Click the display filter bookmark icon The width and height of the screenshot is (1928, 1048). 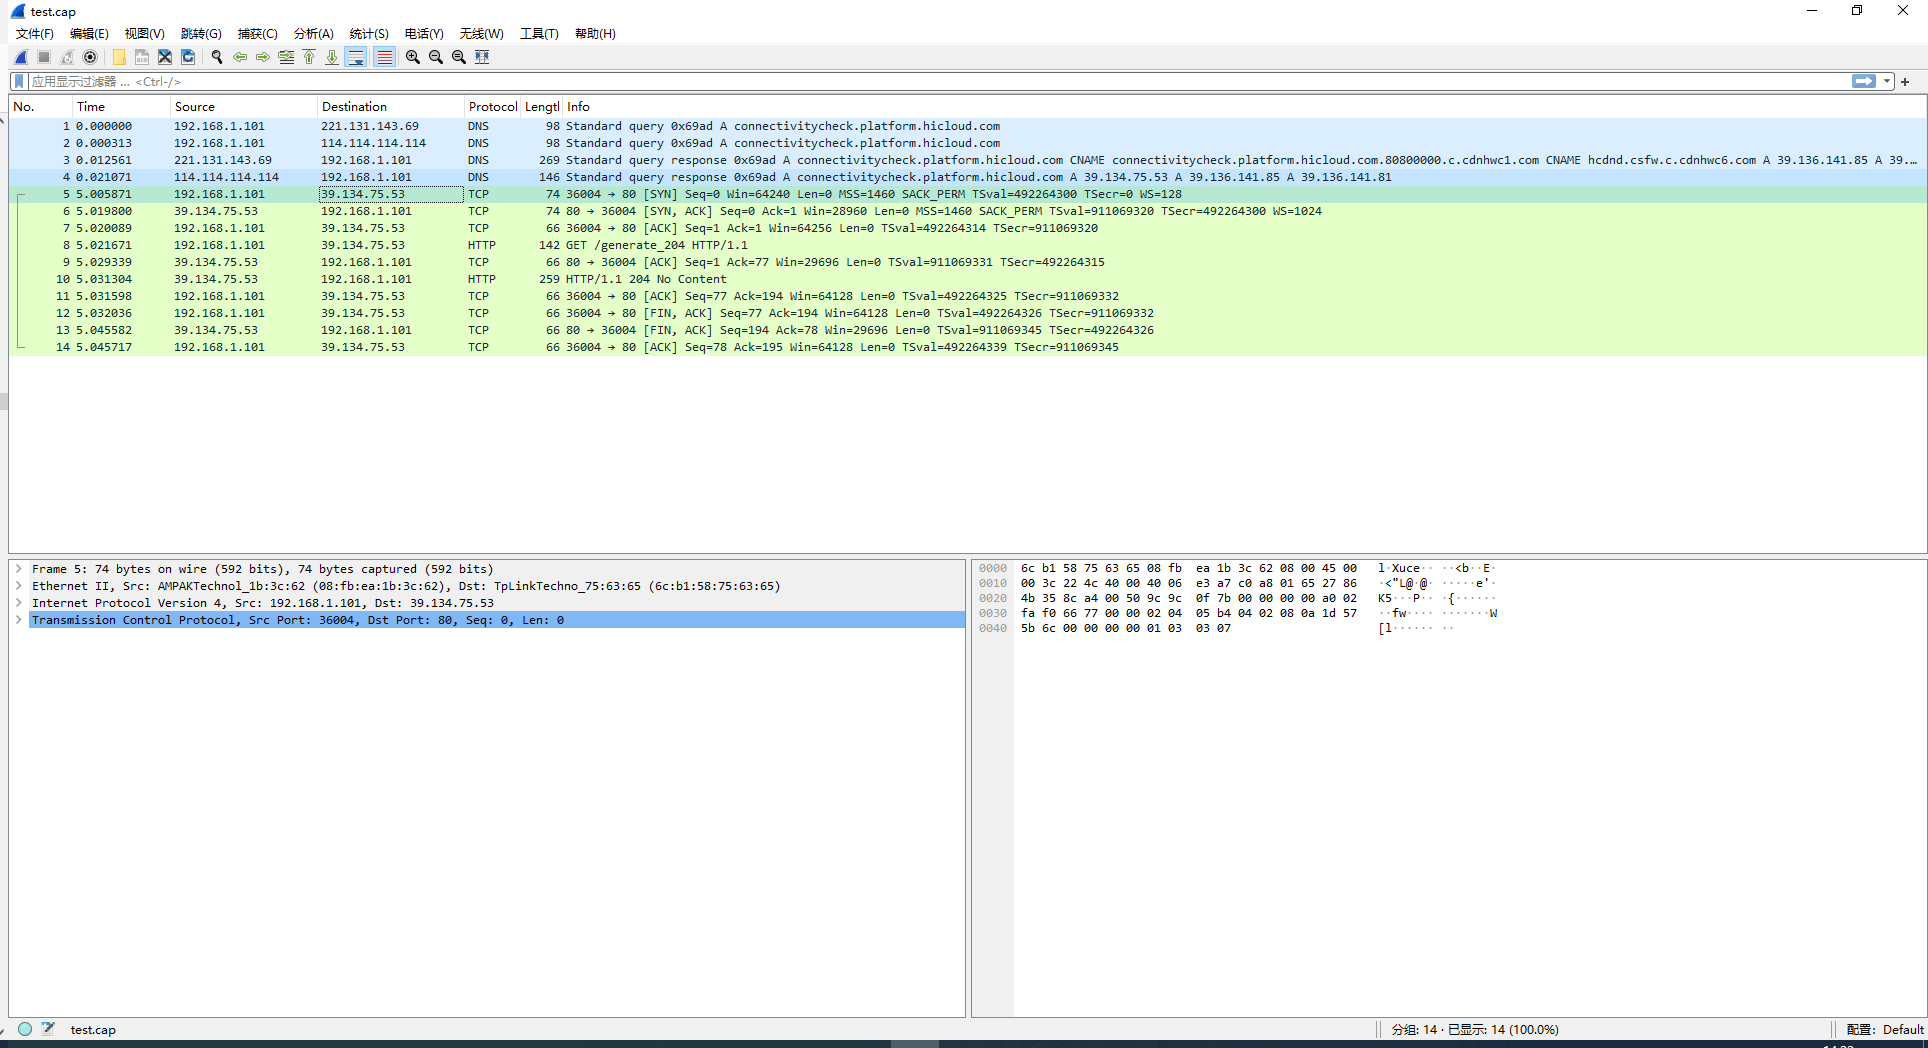pyautogui.click(x=19, y=81)
